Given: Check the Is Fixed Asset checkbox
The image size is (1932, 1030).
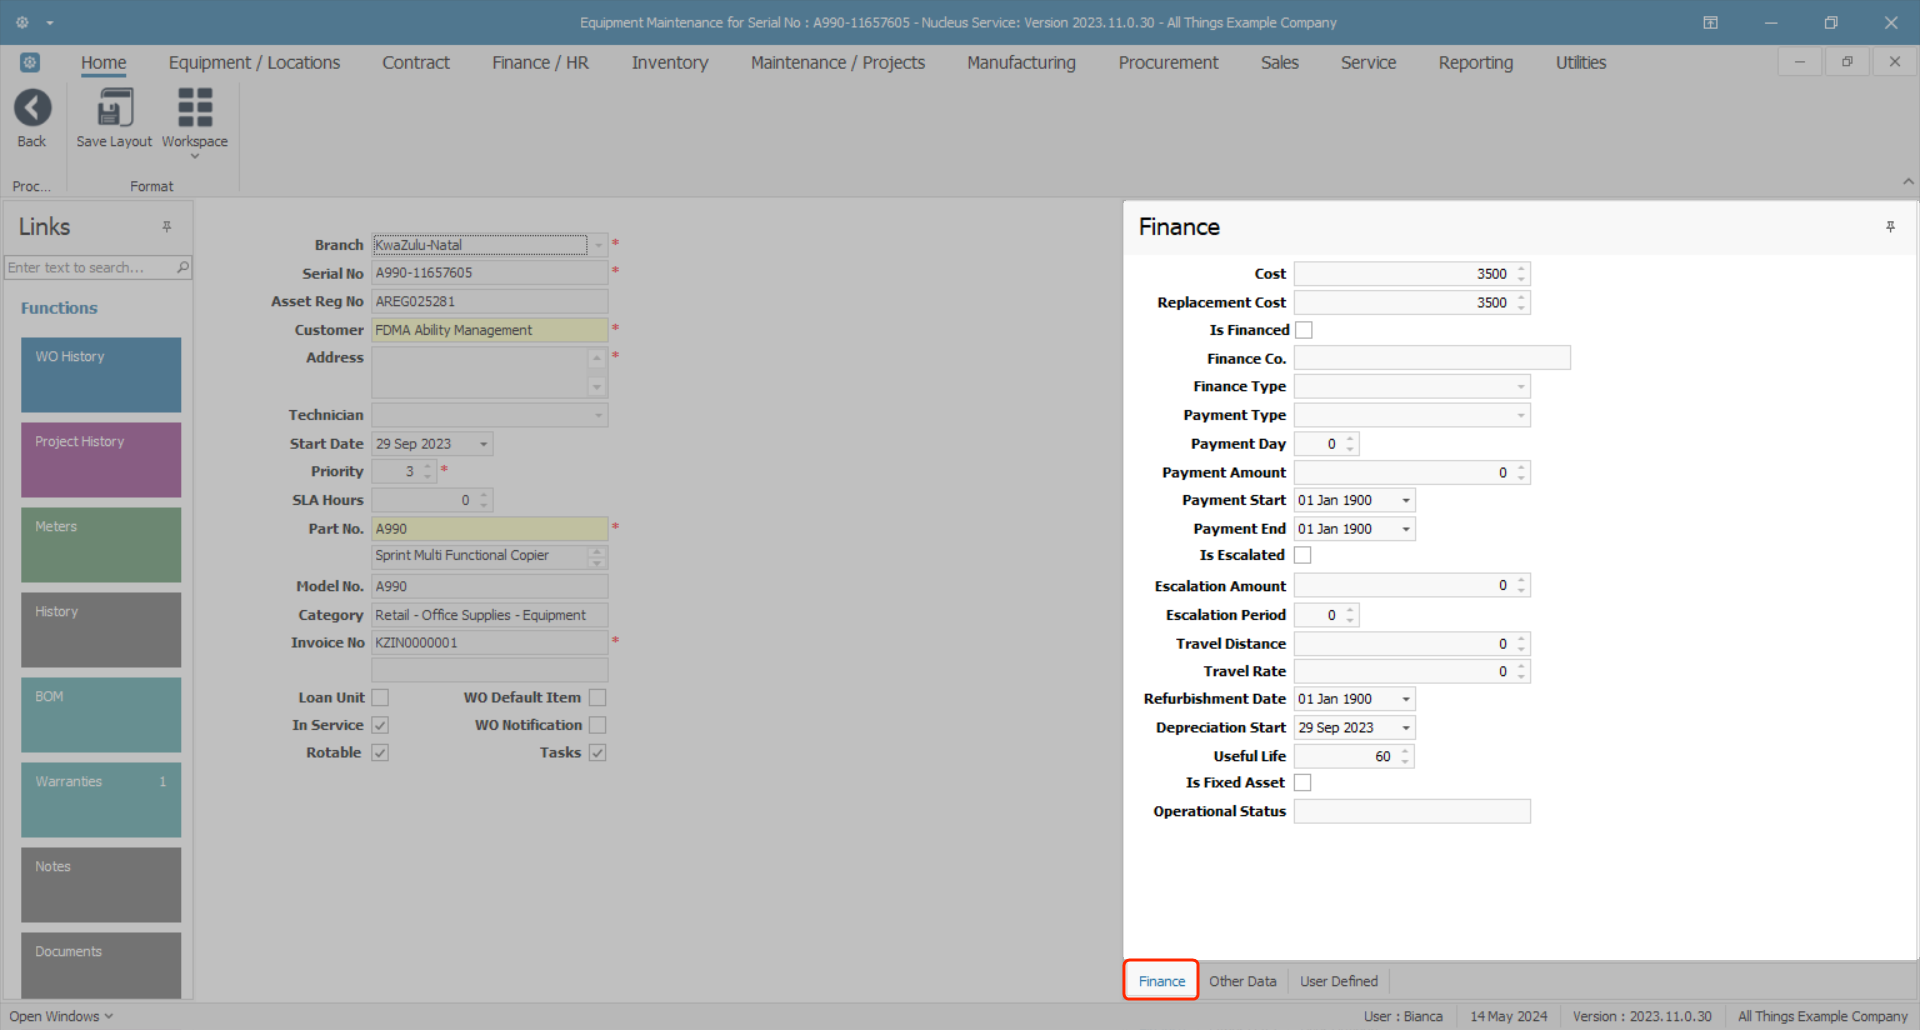Looking at the screenshot, I should point(1303,783).
